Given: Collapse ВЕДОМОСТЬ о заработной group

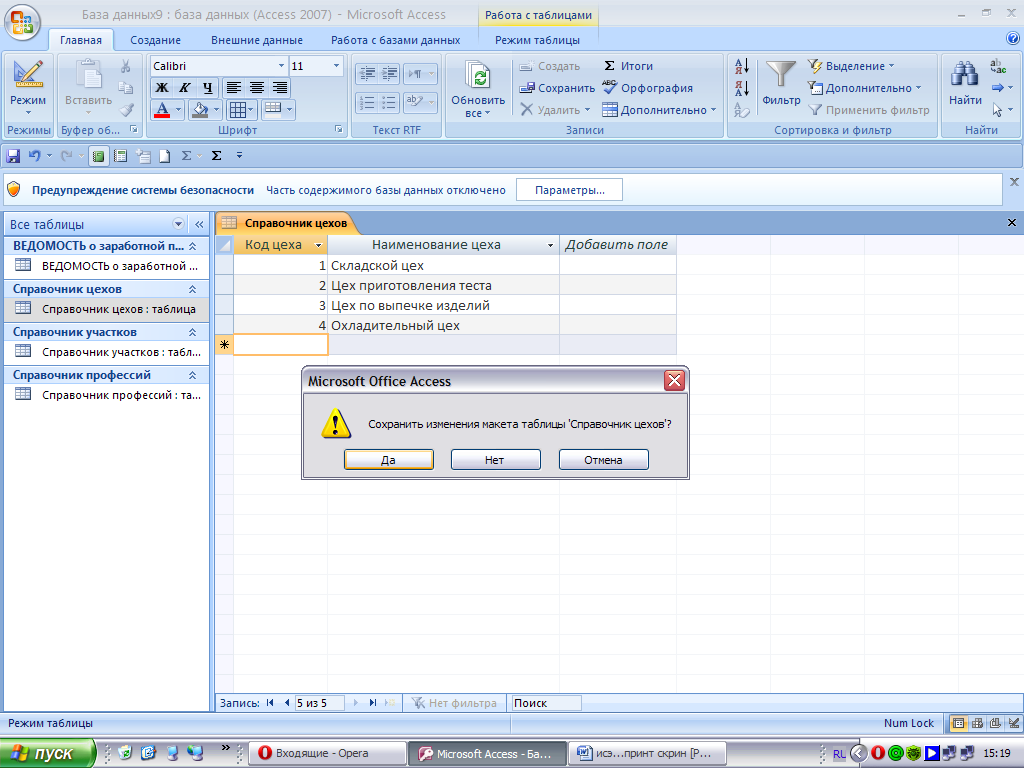Looking at the screenshot, I should 193,246.
